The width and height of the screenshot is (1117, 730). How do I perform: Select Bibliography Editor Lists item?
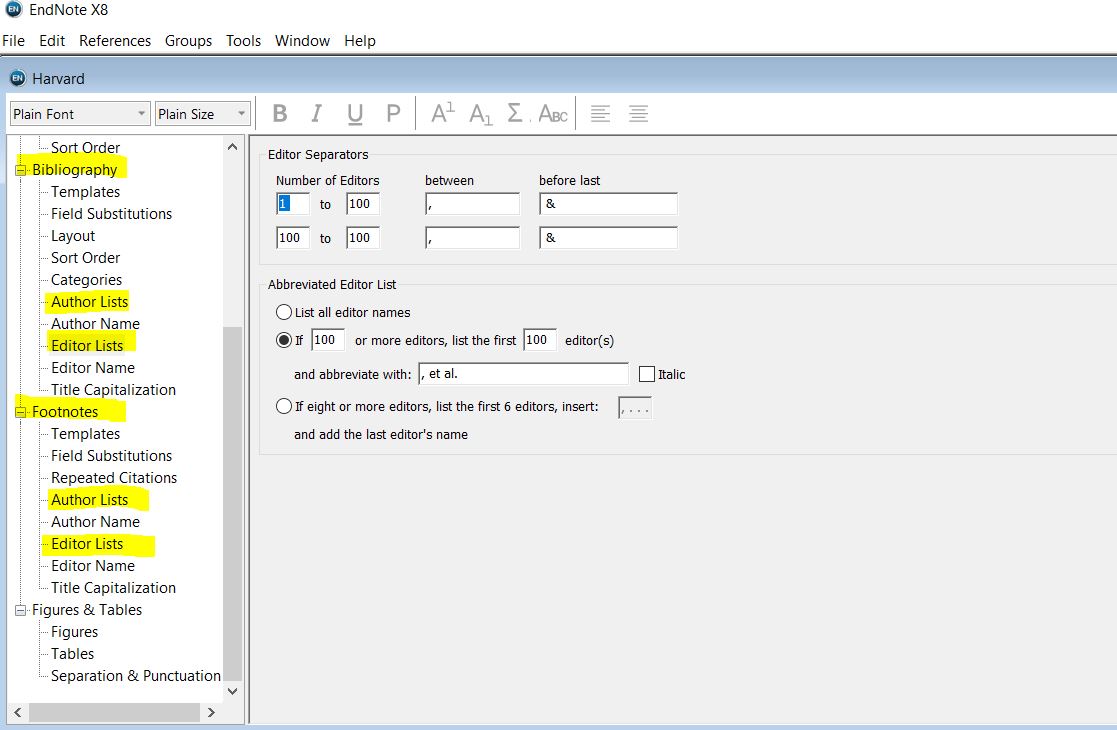(x=87, y=345)
